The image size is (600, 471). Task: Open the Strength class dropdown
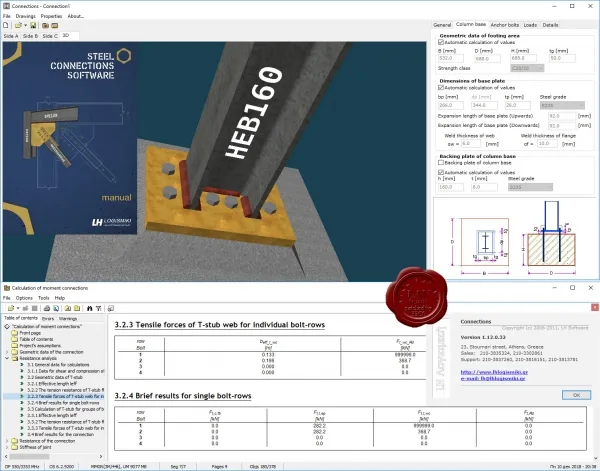[x=527, y=68]
